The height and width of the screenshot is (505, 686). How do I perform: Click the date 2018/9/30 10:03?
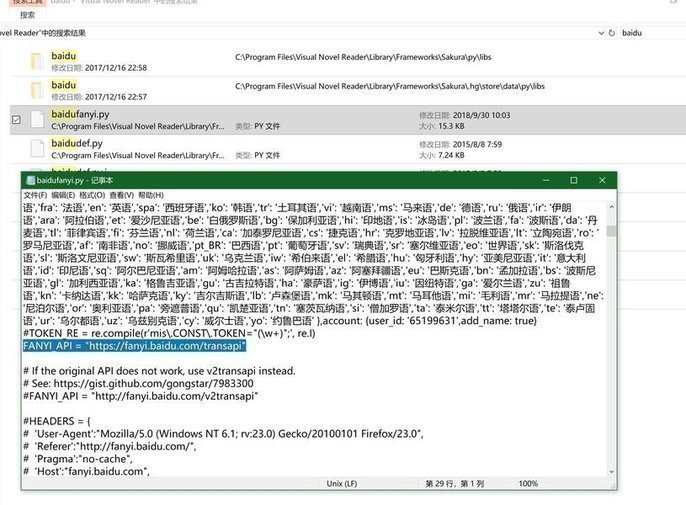coord(481,115)
